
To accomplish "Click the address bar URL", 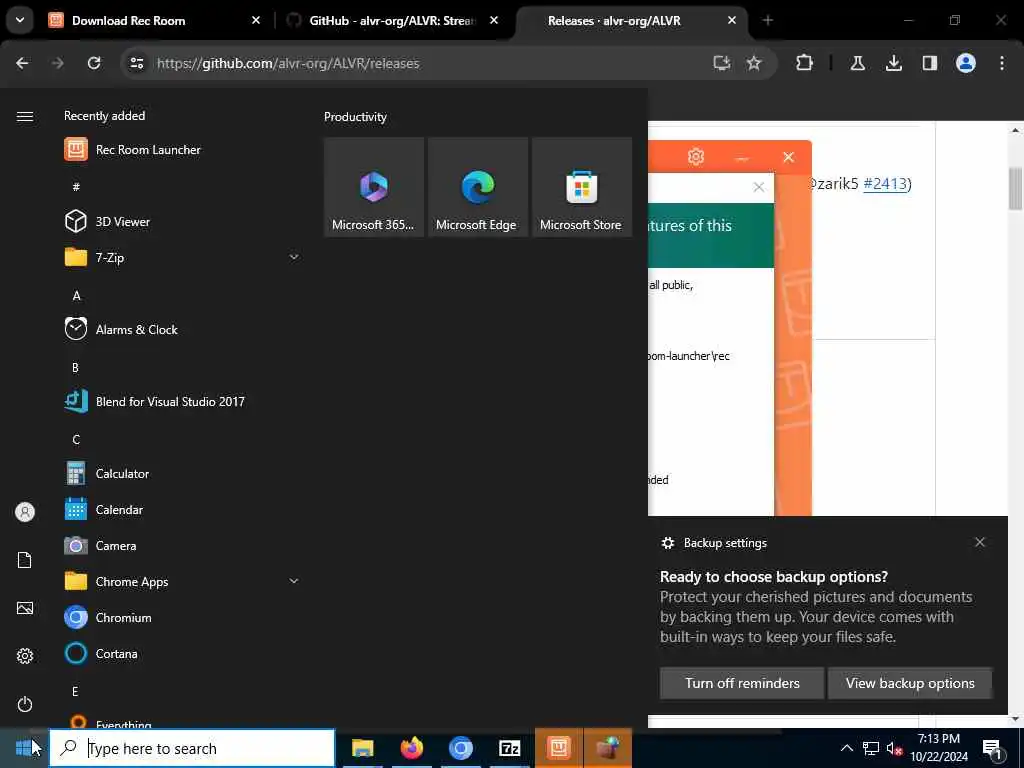I will point(288,63).
